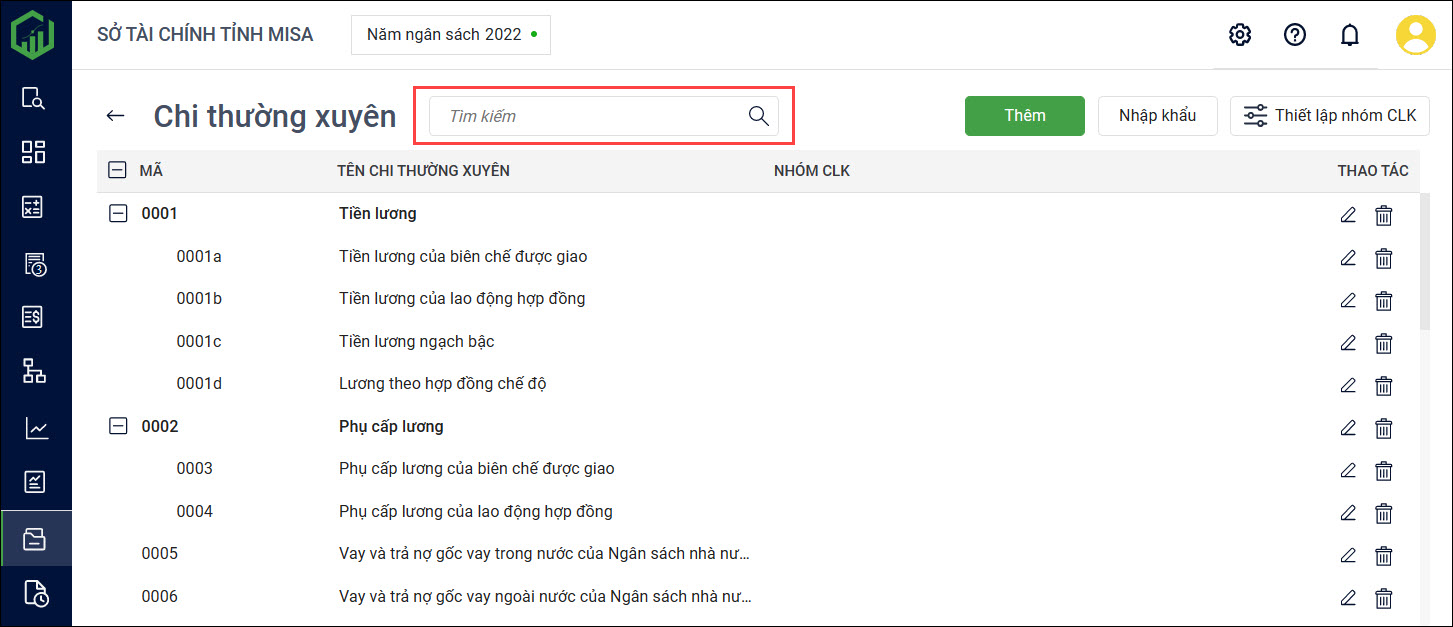Image resolution: width=1453 pixels, height=627 pixels.
Task: Go back using the left arrow icon
Action: tap(115, 116)
